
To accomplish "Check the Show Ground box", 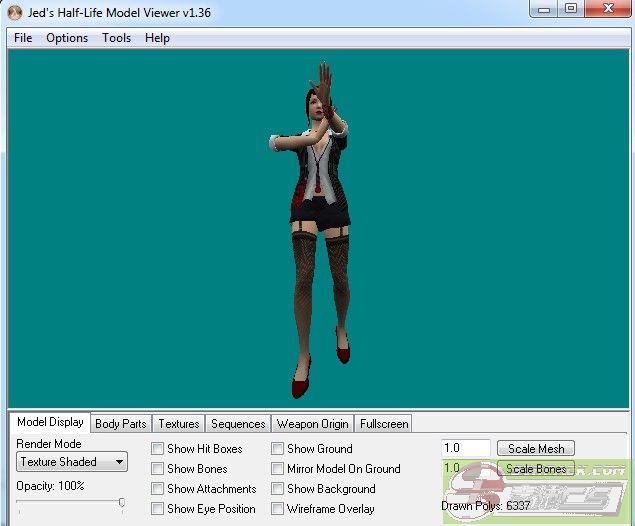I will point(278,449).
